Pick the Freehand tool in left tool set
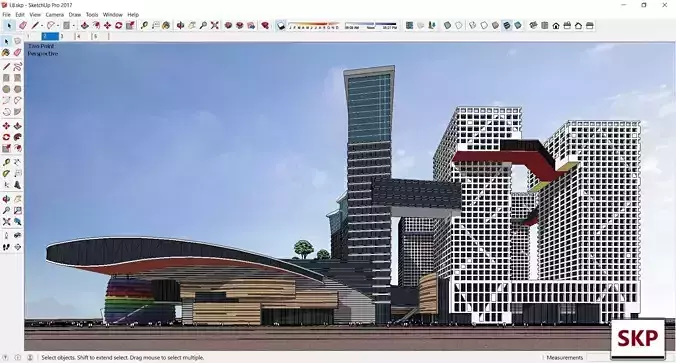The height and width of the screenshot is (363, 676). [17, 66]
